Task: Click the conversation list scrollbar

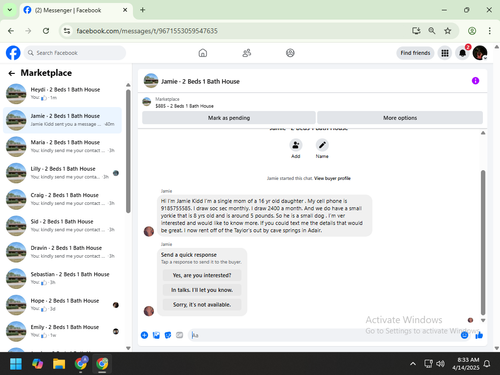Action: click(128, 151)
